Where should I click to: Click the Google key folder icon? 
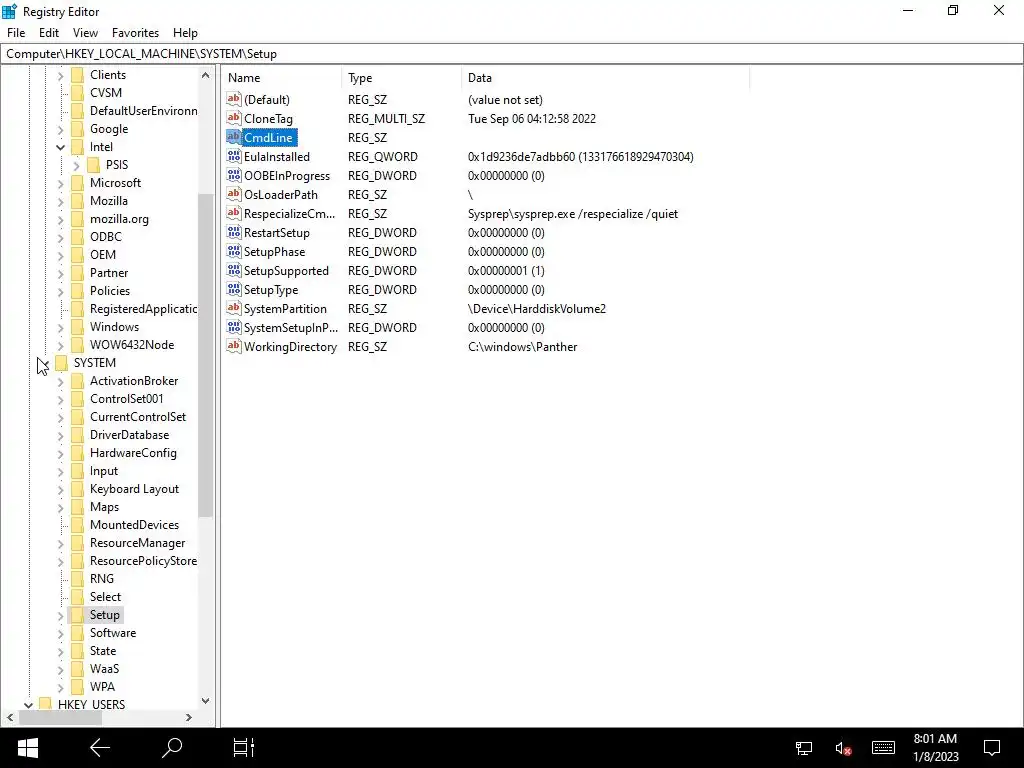click(77, 129)
